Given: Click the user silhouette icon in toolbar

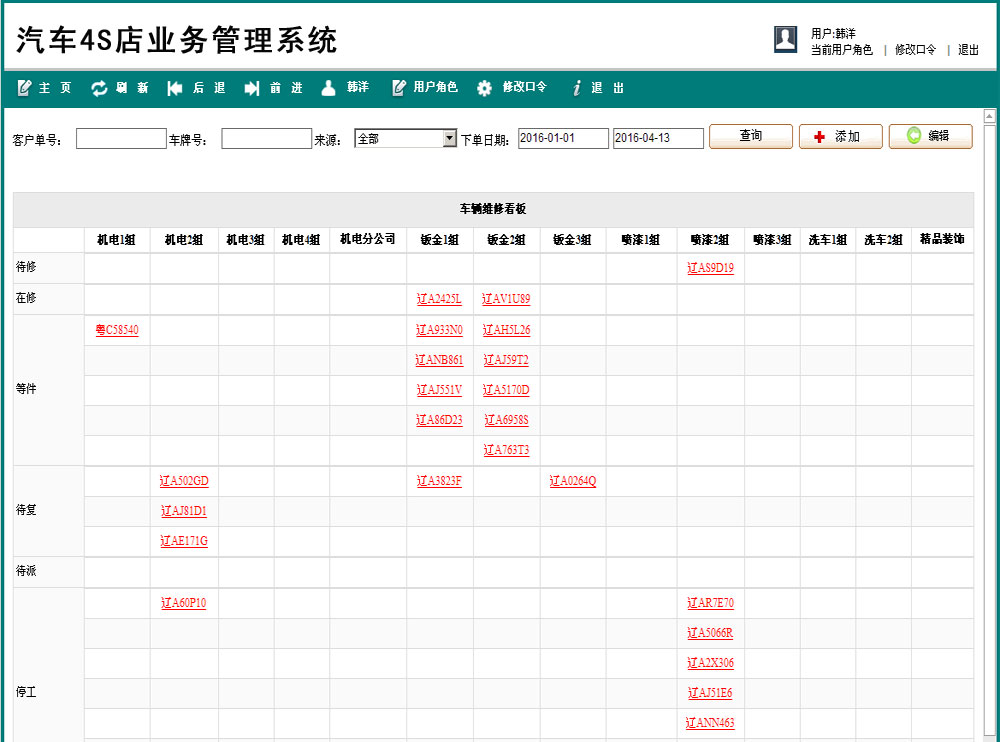Looking at the screenshot, I should point(328,88).
